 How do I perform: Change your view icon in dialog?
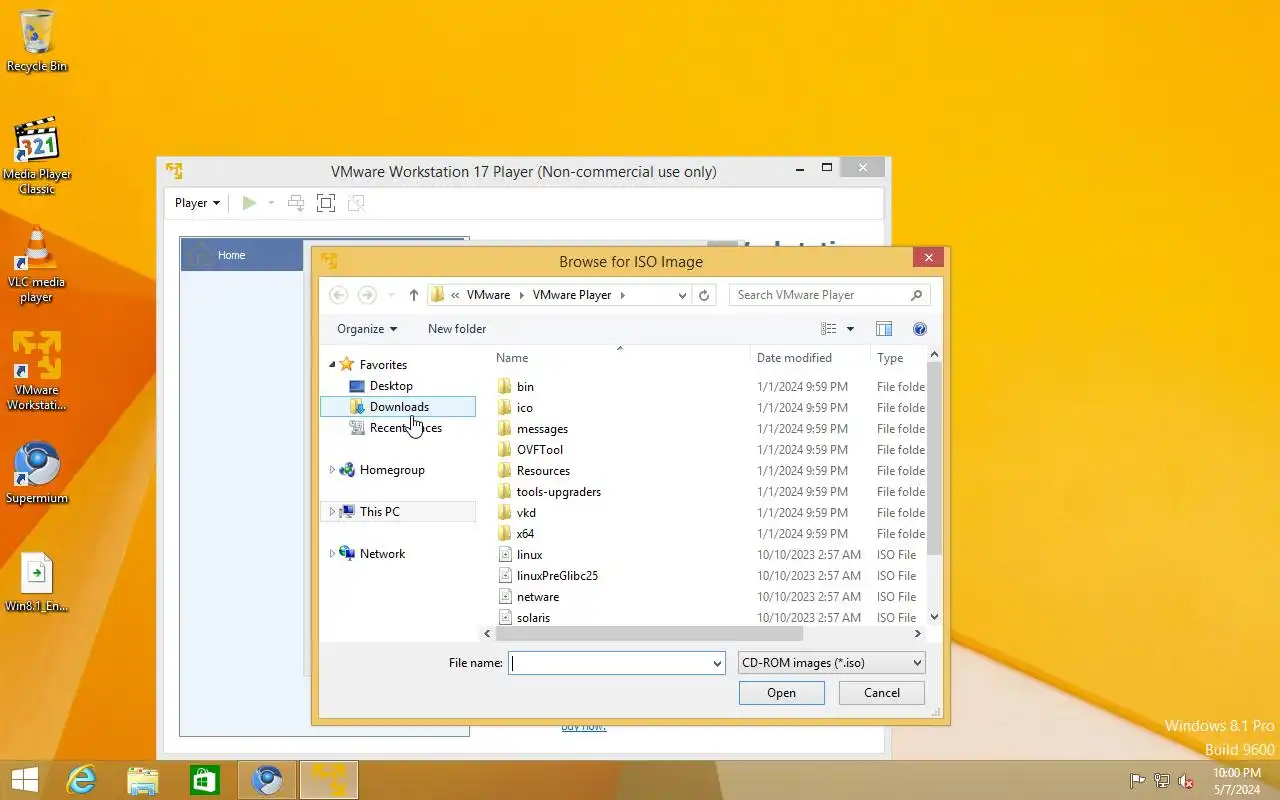[829, 329]
